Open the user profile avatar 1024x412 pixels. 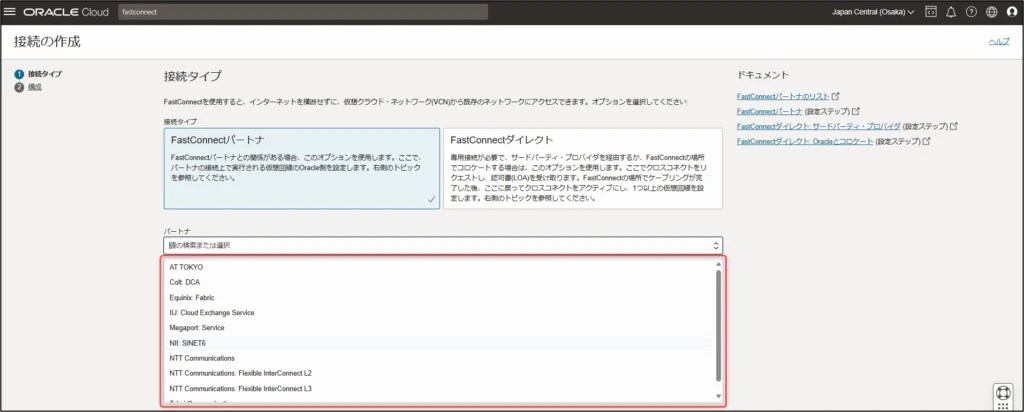(x=1012, y=12)
